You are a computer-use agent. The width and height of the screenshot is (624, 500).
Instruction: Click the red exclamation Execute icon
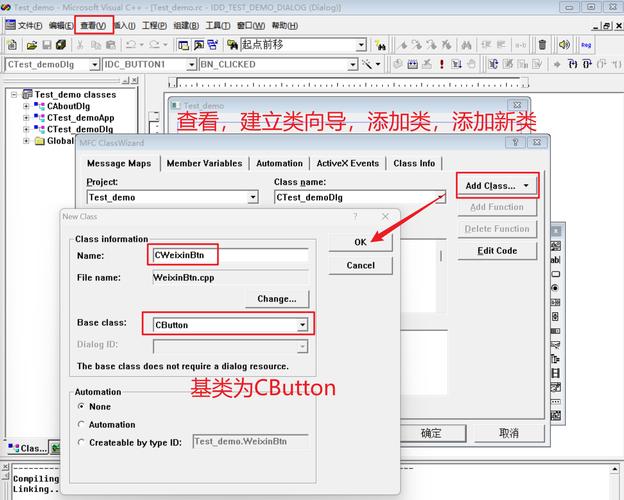pyautogui.click(x=441, y=64)
